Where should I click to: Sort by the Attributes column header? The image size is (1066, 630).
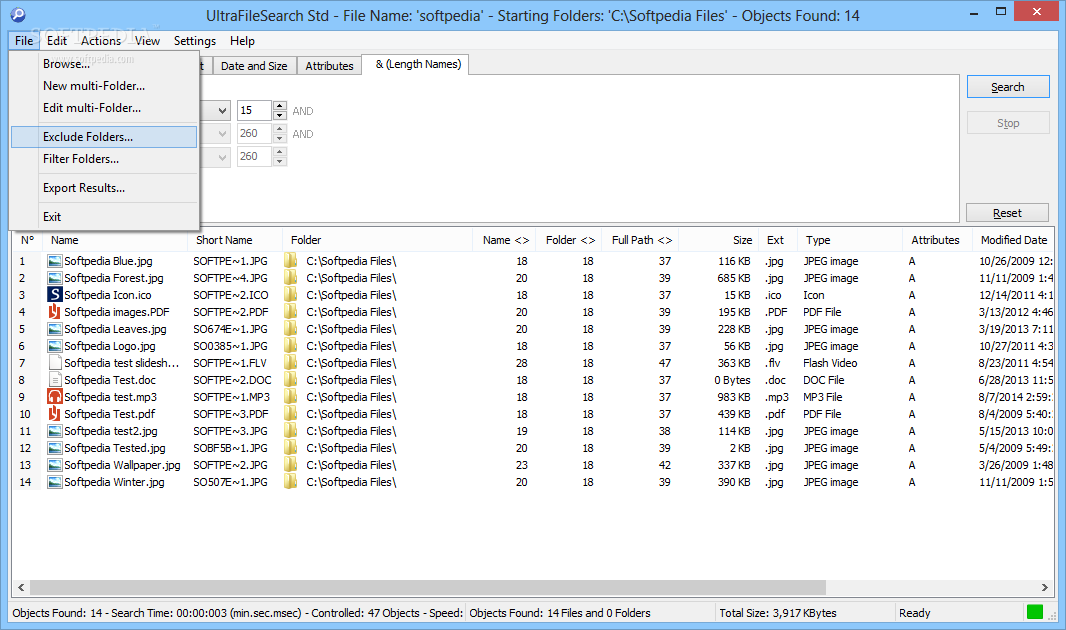[937, 240]
